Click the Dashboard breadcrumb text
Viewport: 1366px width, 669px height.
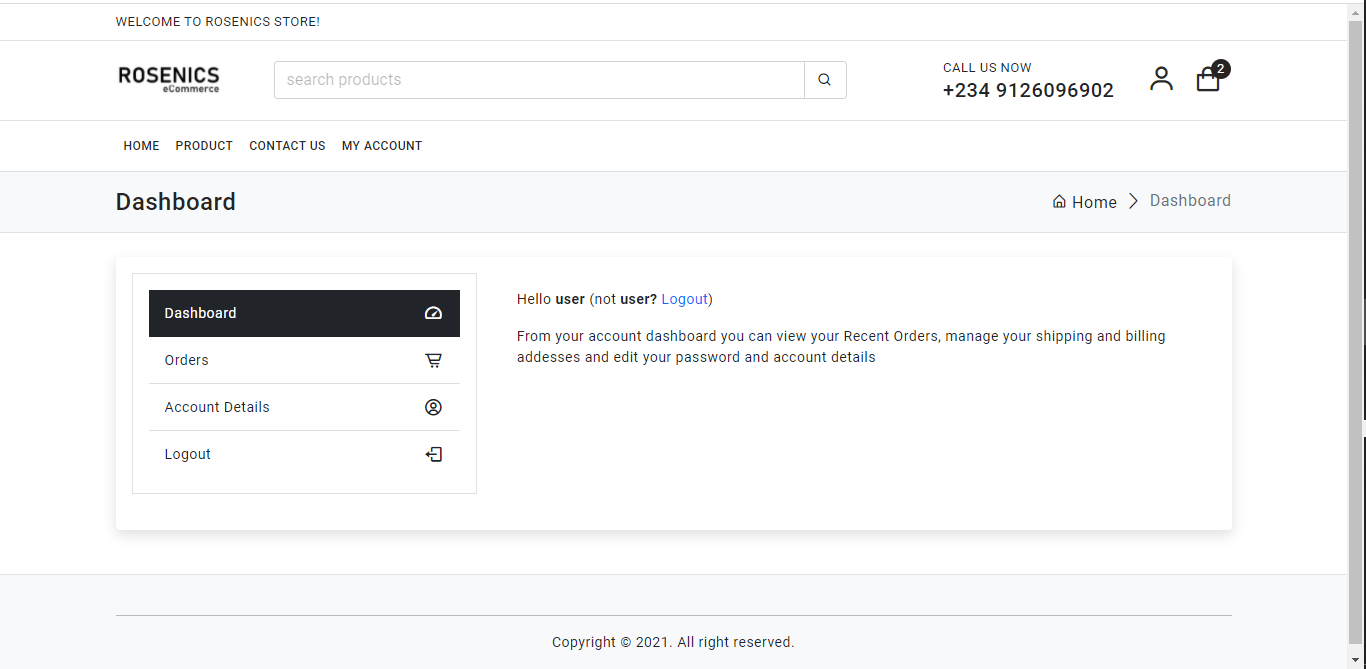pos(1190,201)
